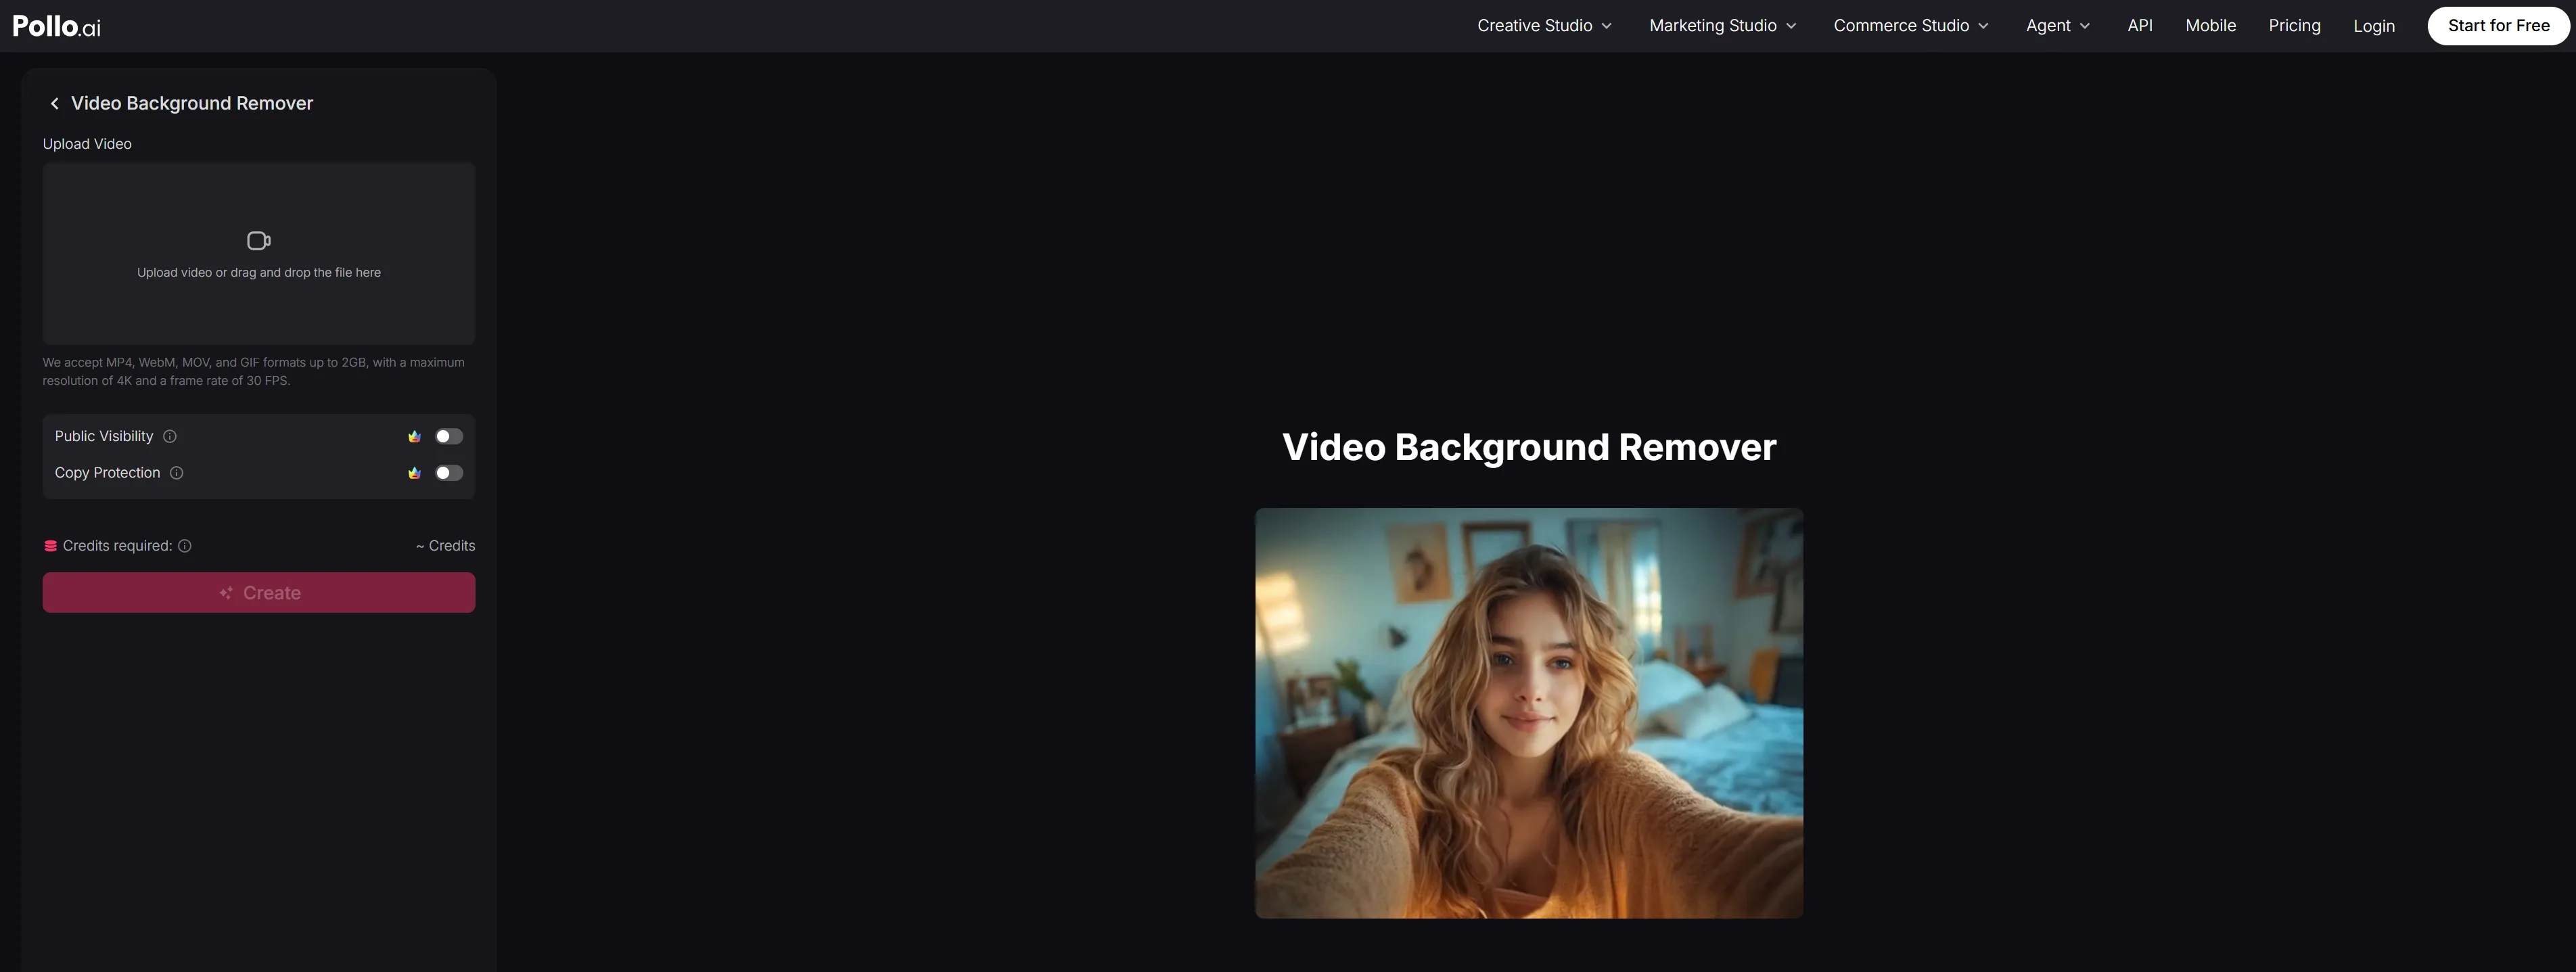Click the red credits coin icon
Screen dimensions: 2576x972
(50, 546)
